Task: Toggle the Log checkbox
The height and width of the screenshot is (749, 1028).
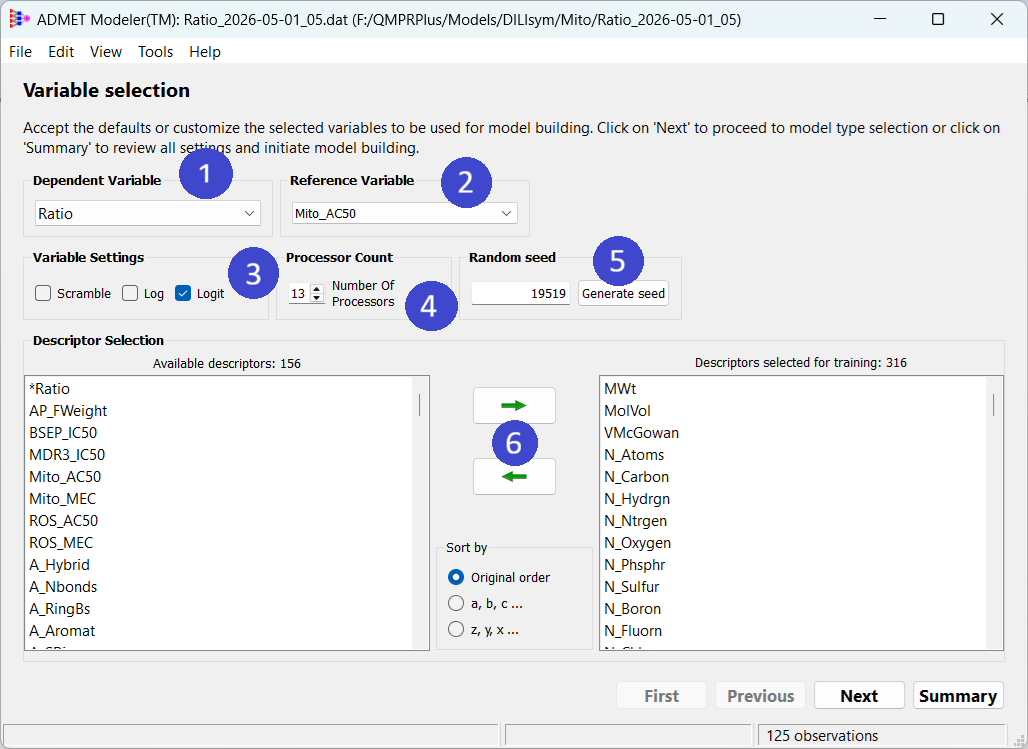Action: tap(130, 293)
